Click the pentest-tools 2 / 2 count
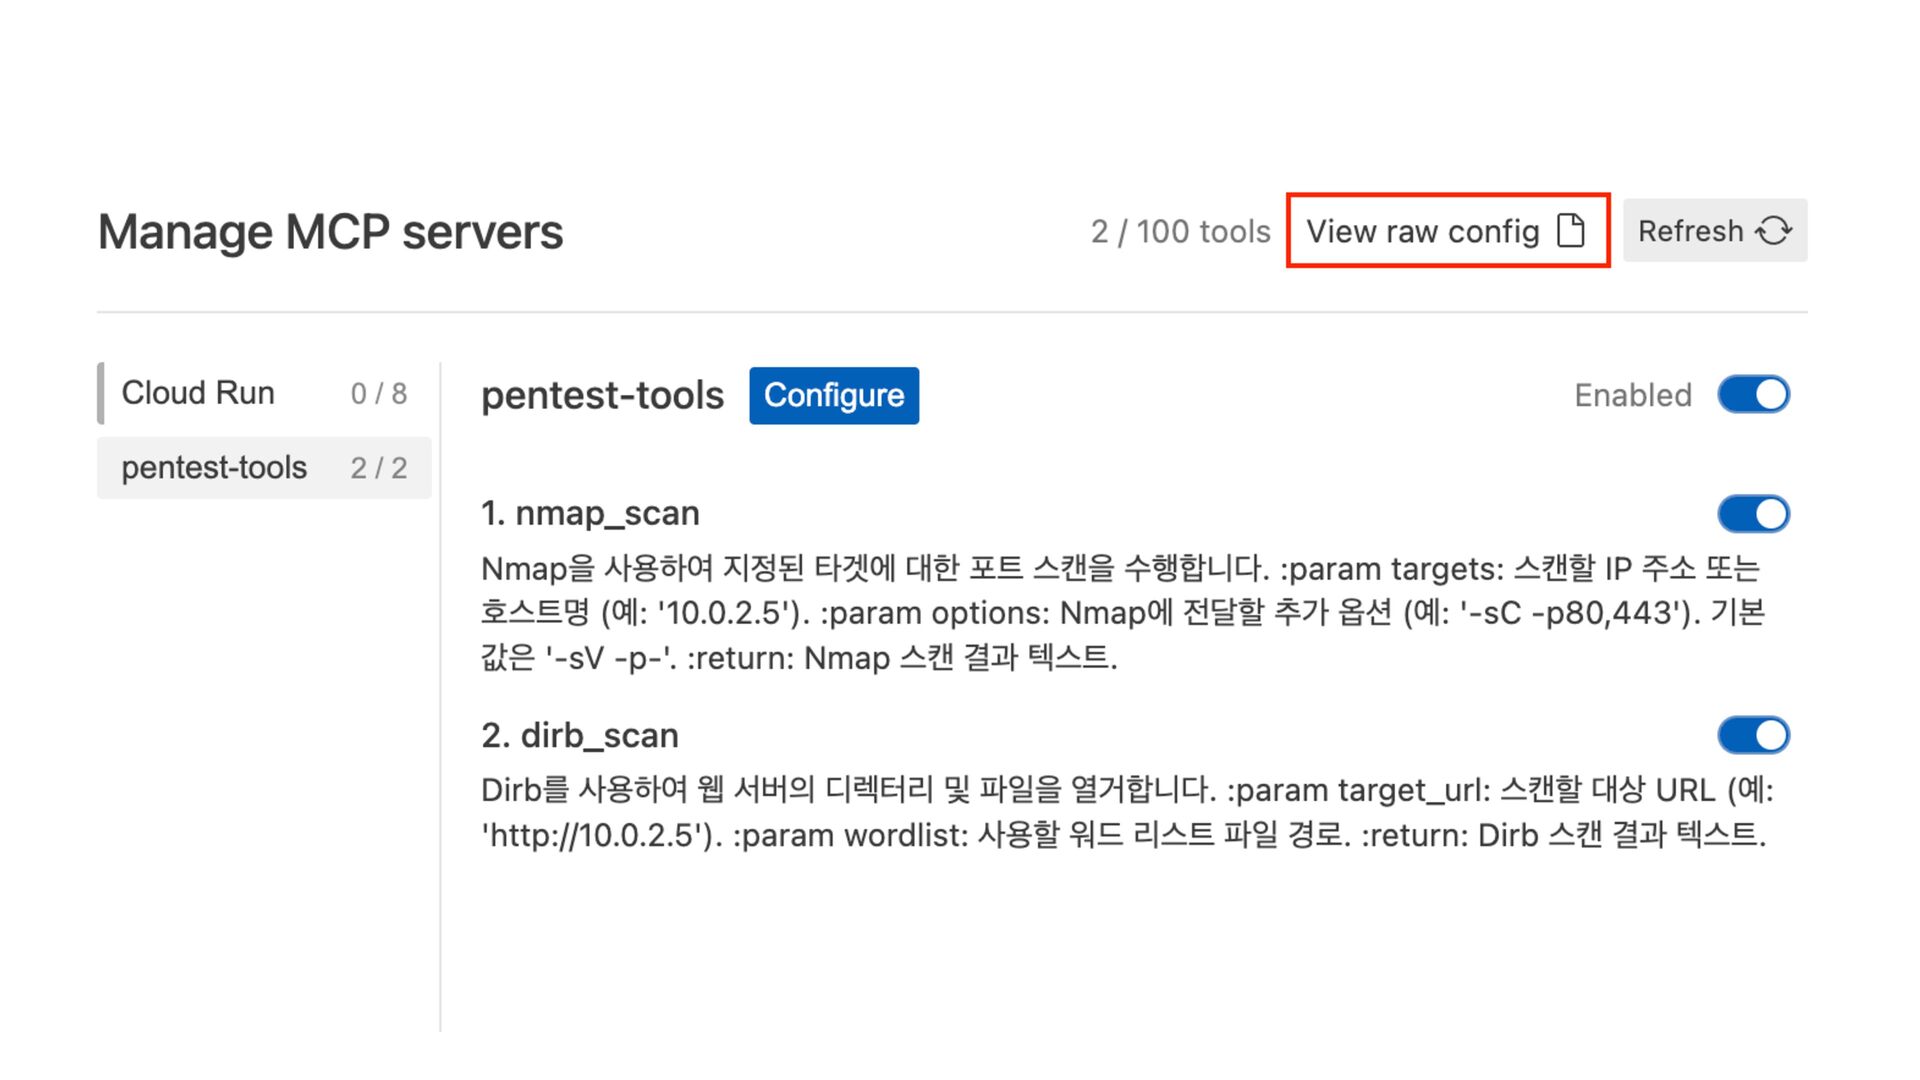The height and width of the screenshot is (1080, 1920). click(379, 468)
